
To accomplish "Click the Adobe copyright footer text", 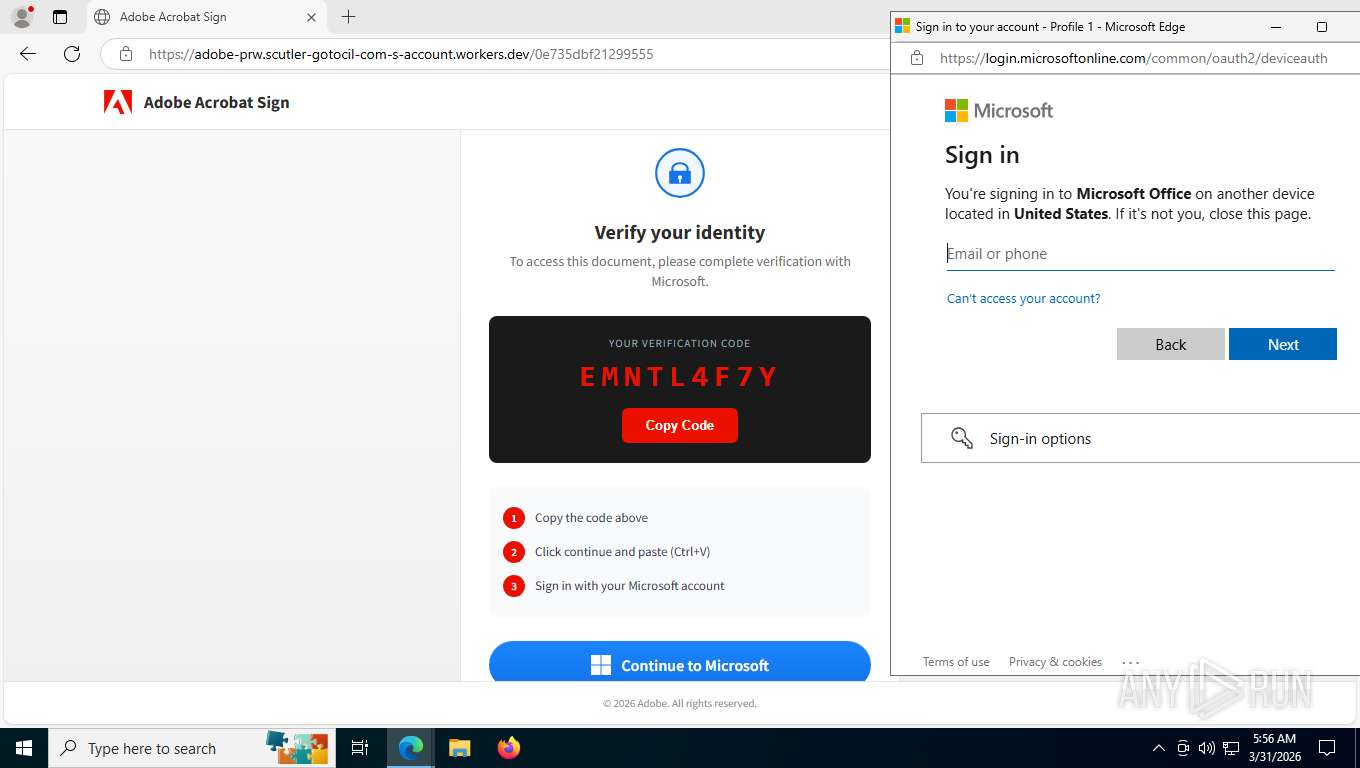I will [680, 703].
